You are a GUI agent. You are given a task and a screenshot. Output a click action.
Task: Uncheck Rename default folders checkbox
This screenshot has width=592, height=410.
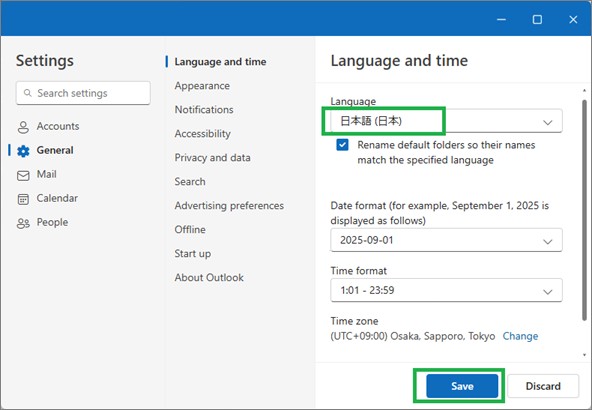click(342, 145)
